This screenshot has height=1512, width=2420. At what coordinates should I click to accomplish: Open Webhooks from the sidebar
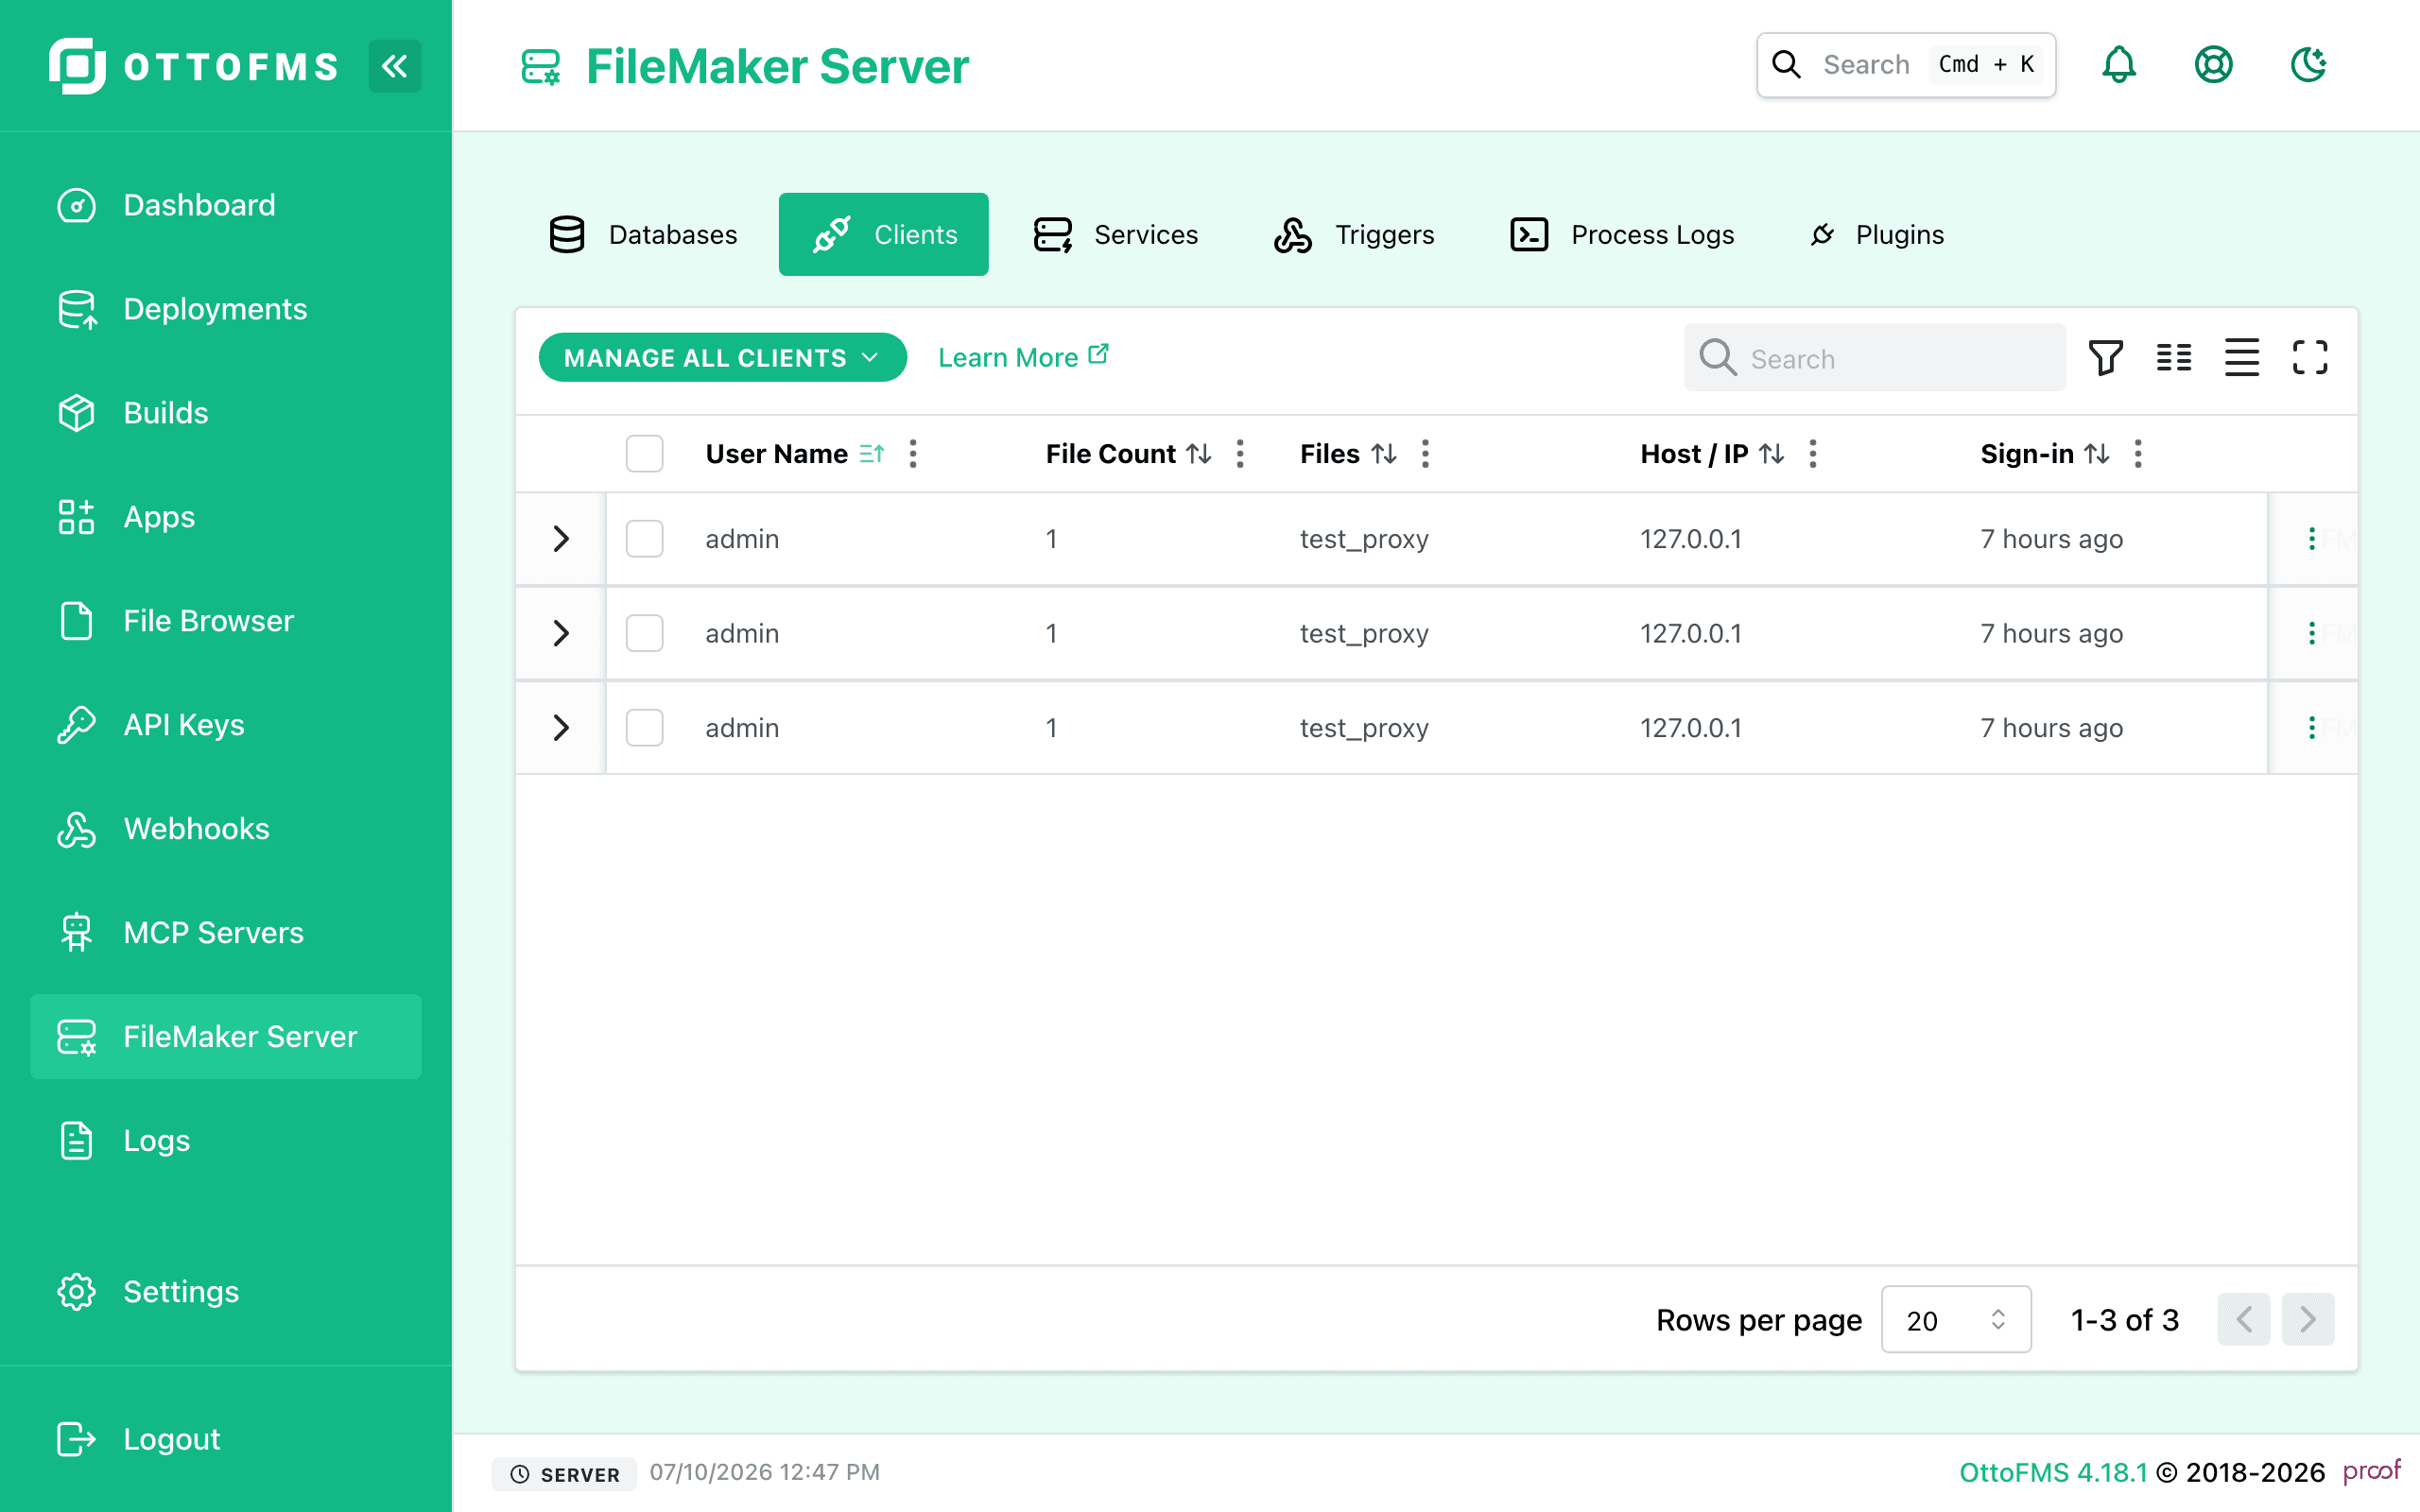point(226,829)
